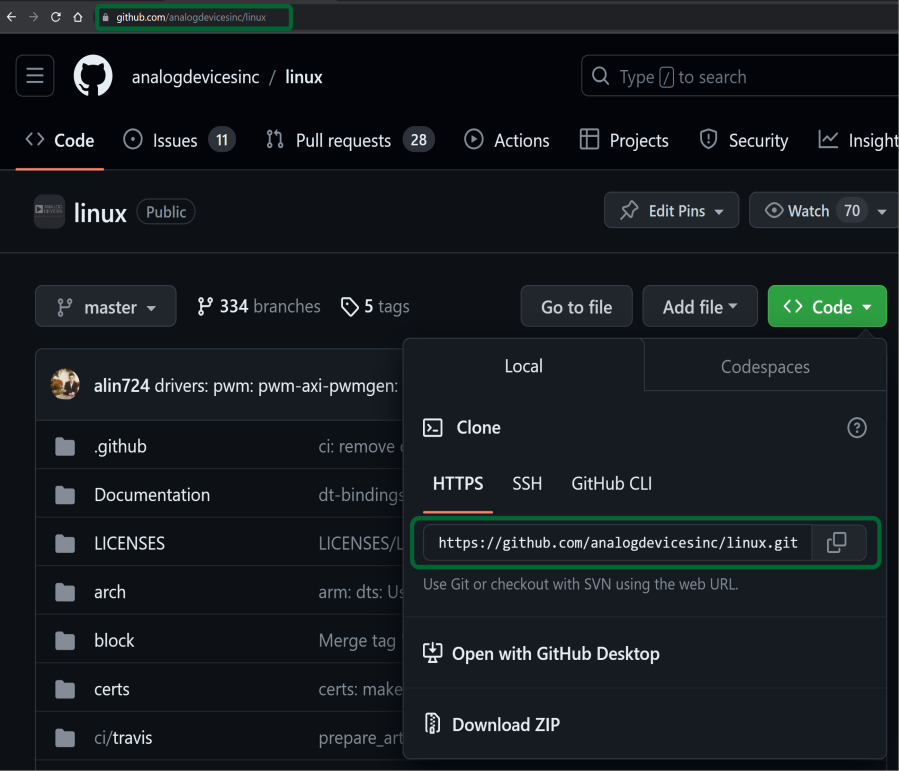The width and height of the screenshot is (899, 771).
Task: Click the browser reload icon
Action: pos(54,17)
